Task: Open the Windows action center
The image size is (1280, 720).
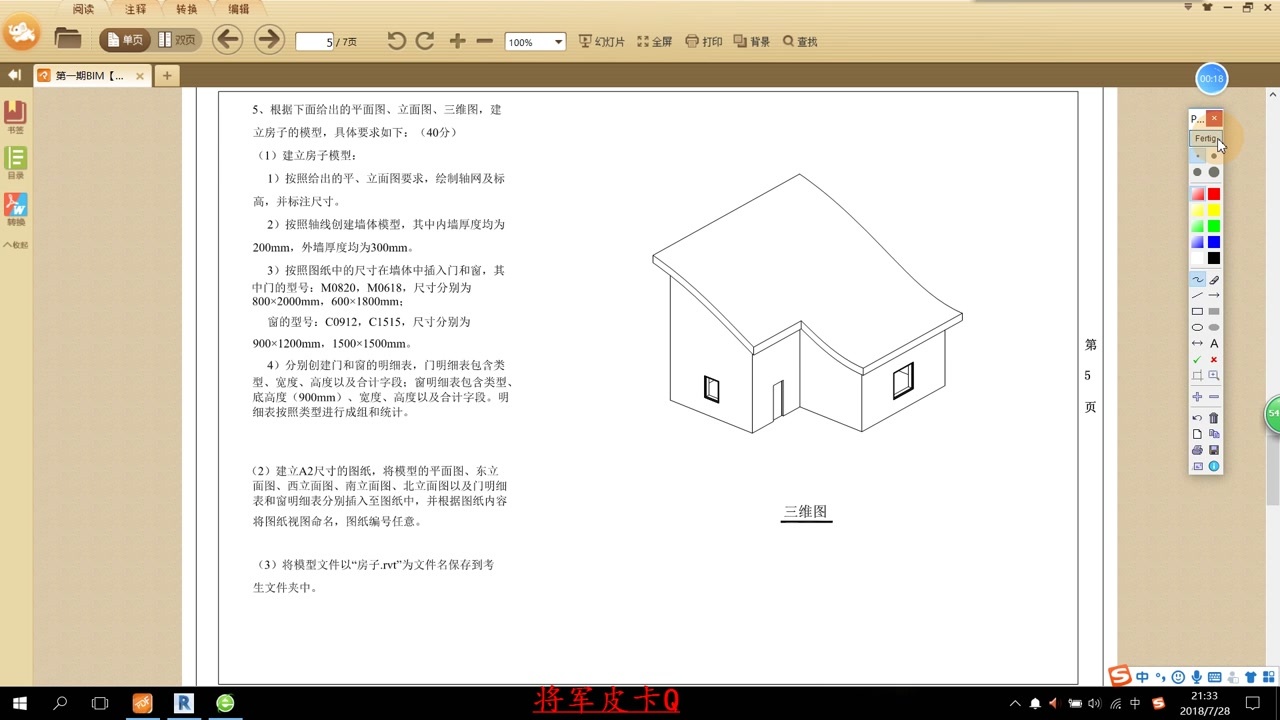Action: (x=1253, y=703)
